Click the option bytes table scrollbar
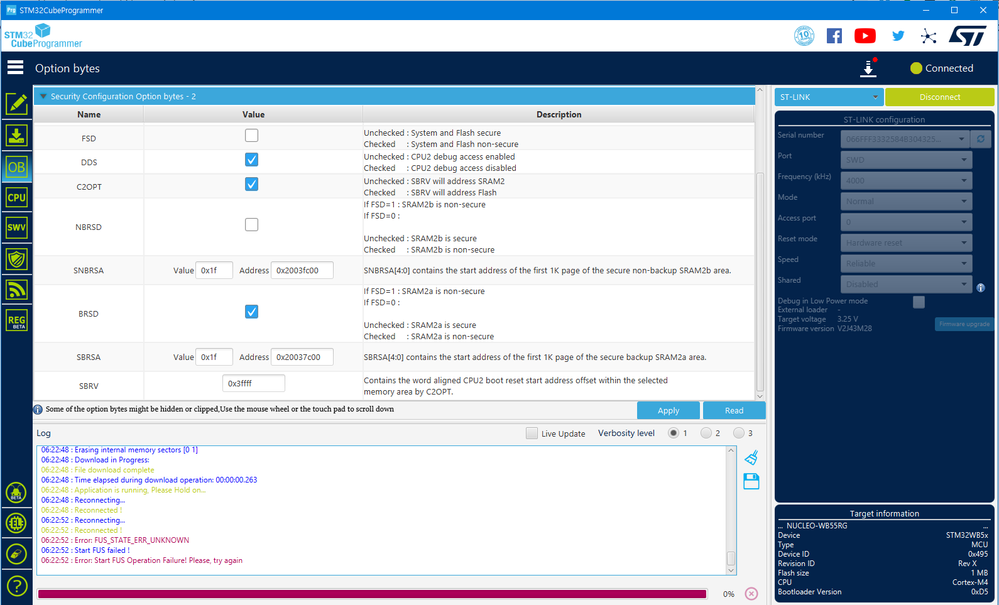 coord(759,283)
